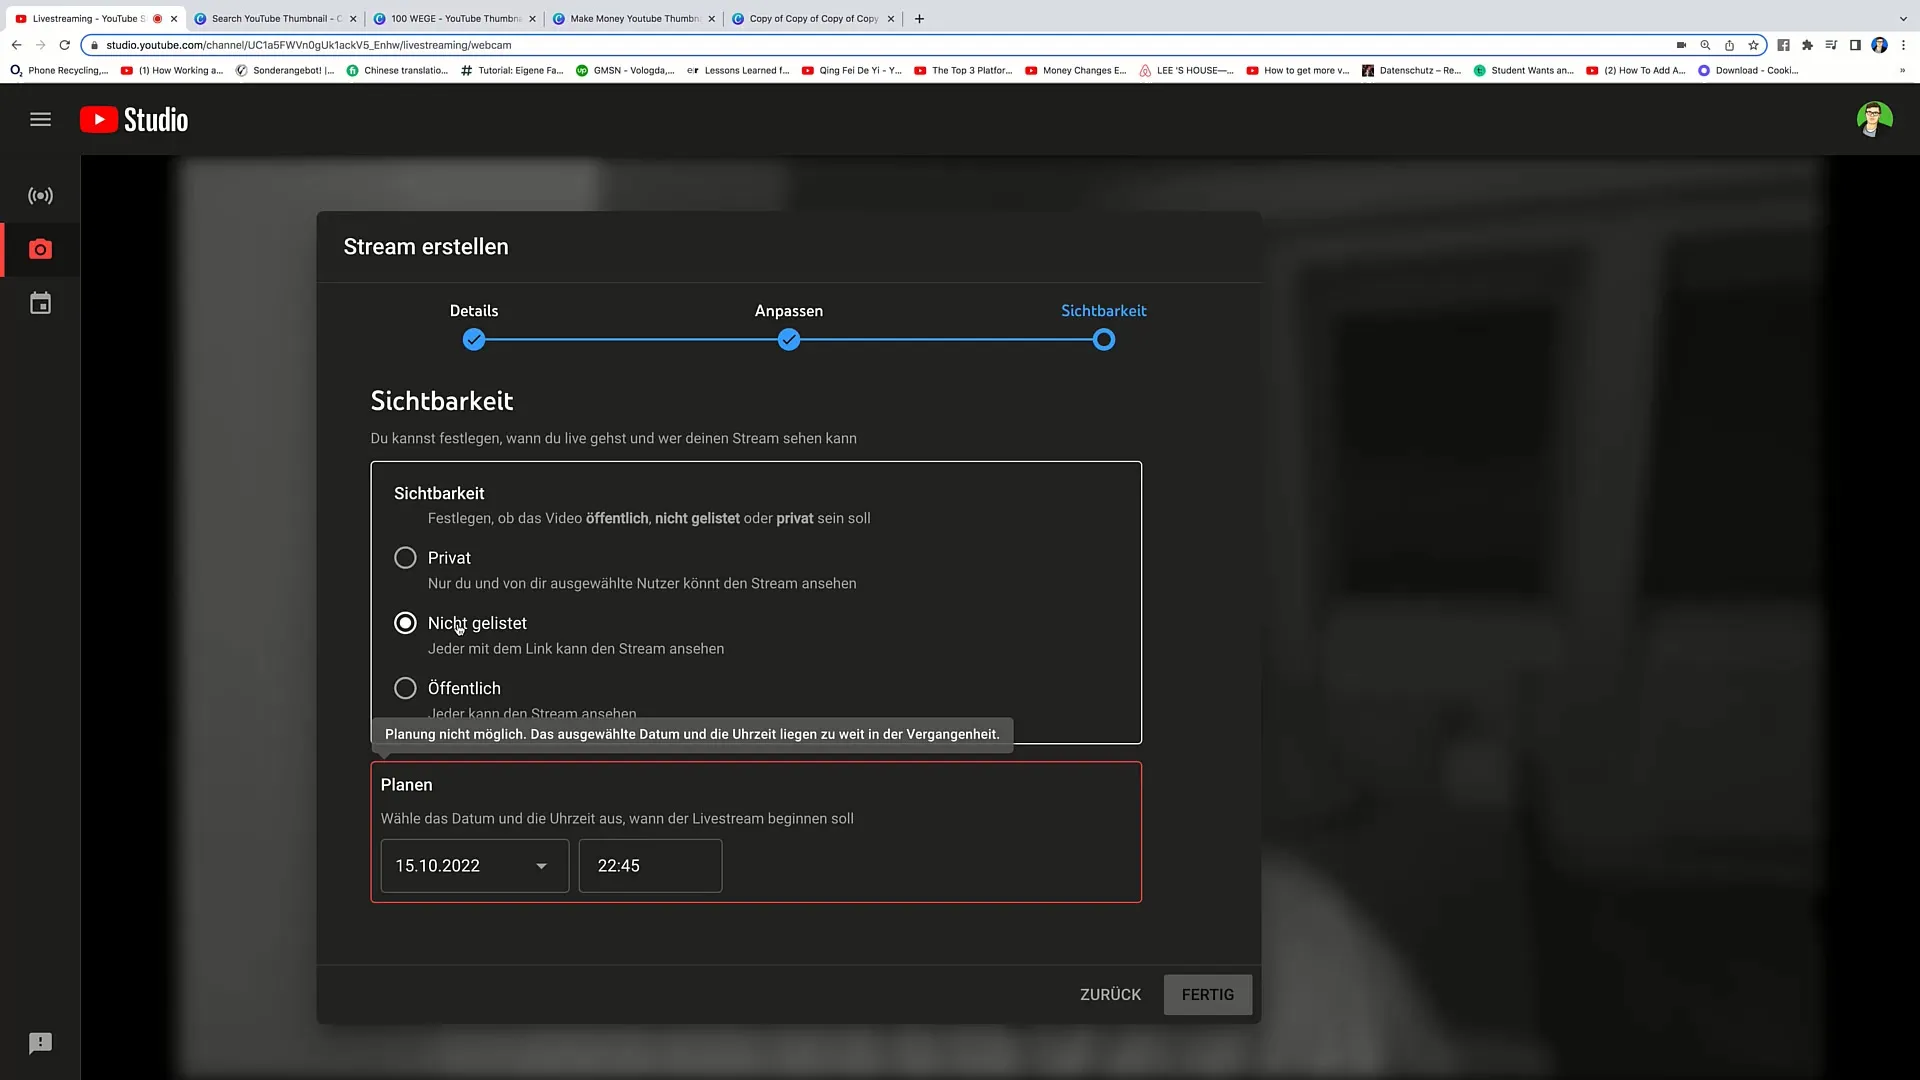Open the Chrome profile avatar
Image resolution: width=1920 pixels, height=1080 pixels.
pyautogui.click(x=1879, y=45)
